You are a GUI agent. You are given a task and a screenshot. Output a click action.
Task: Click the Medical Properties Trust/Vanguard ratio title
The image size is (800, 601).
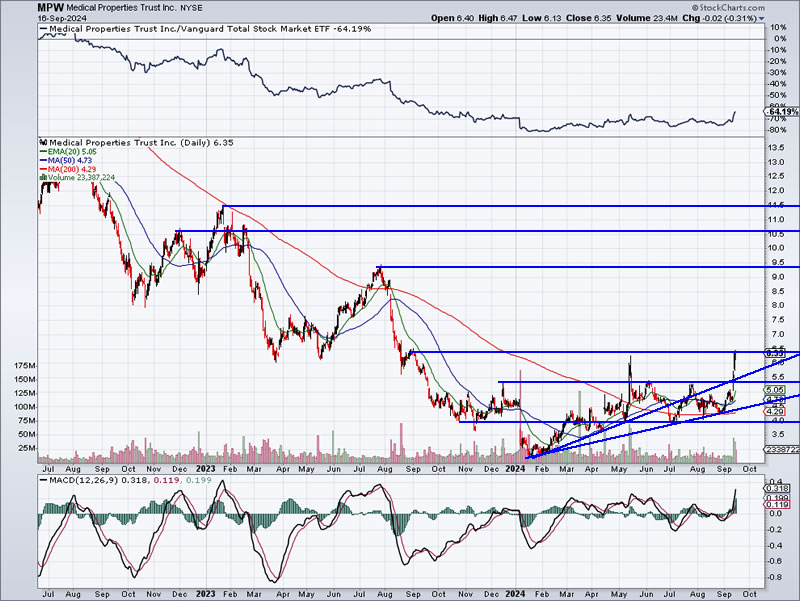[210, 29]
